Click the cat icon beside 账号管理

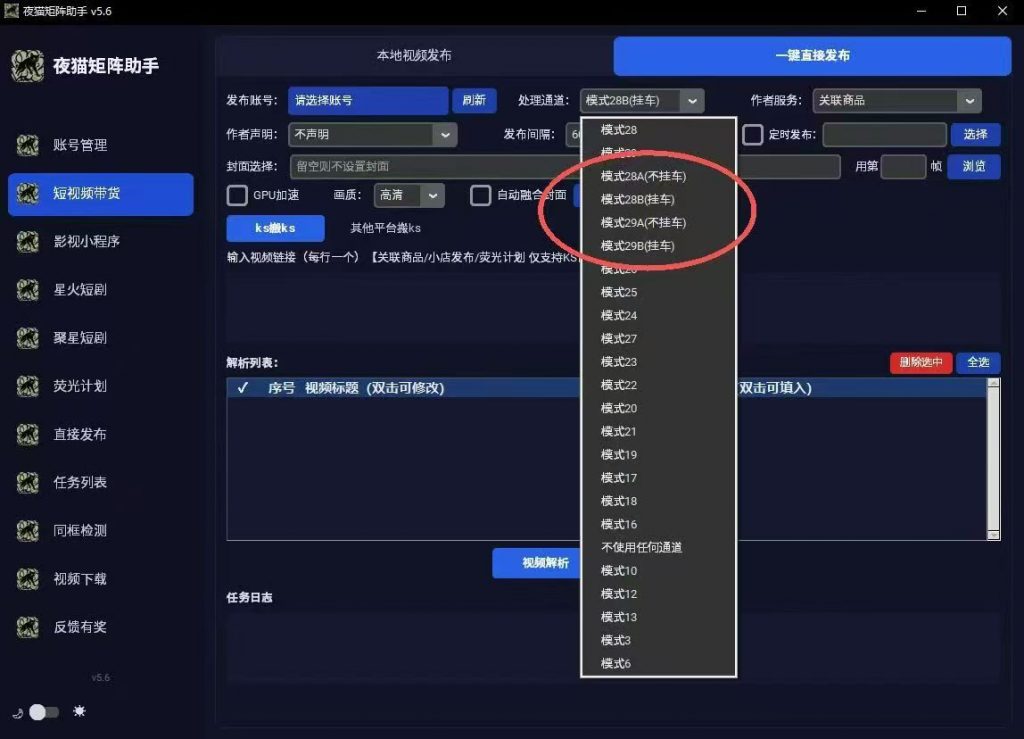[x=27, y=145]
